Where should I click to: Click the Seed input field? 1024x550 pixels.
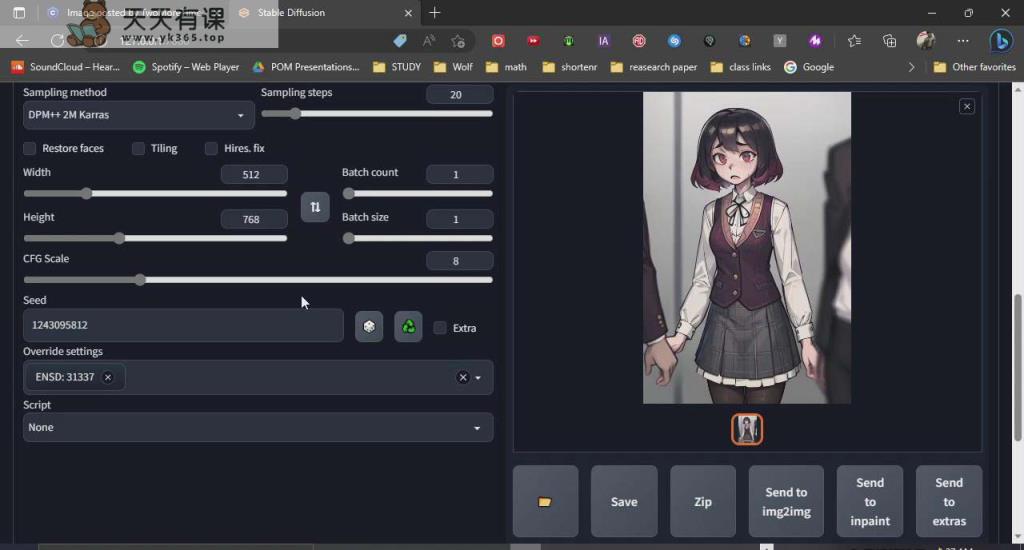(183, 325)
